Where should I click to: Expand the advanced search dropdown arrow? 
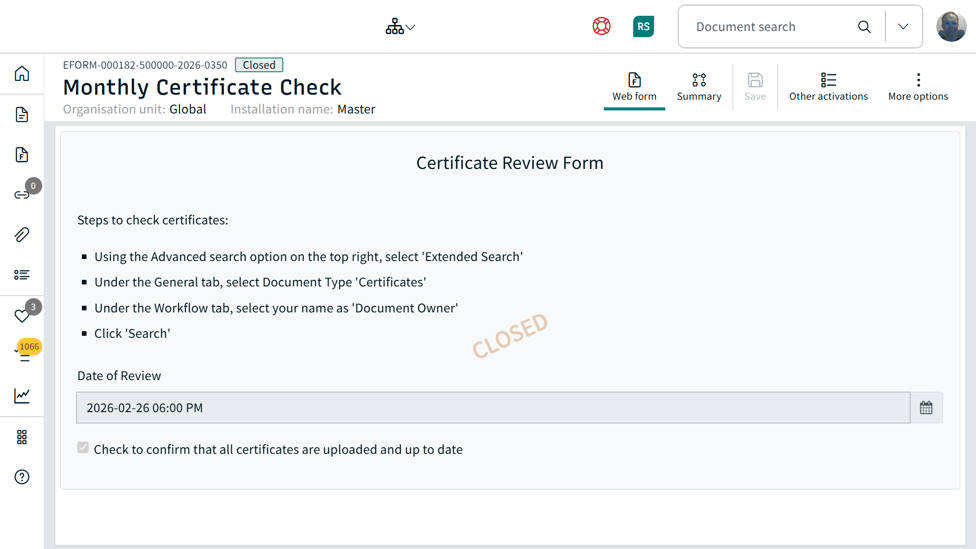tap(903, 27)
